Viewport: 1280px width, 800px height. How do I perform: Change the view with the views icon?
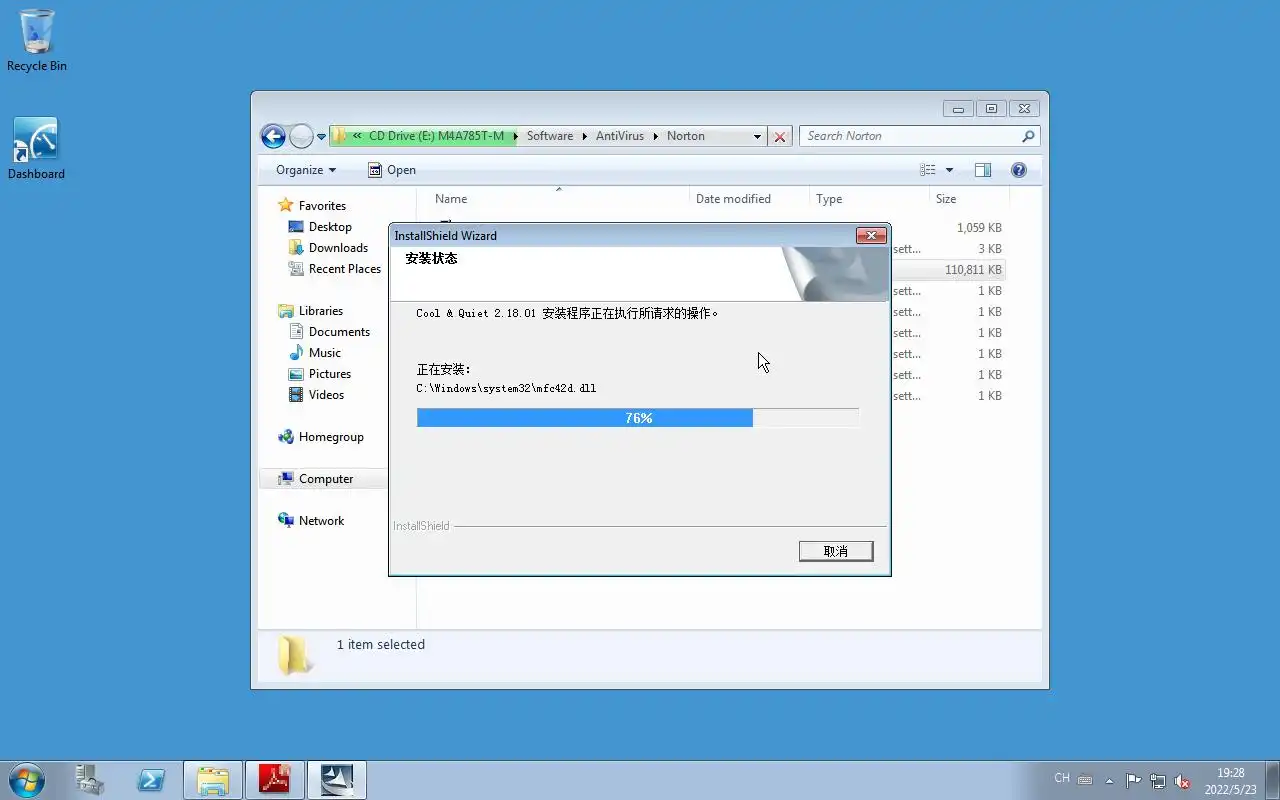tap(928, 170)
